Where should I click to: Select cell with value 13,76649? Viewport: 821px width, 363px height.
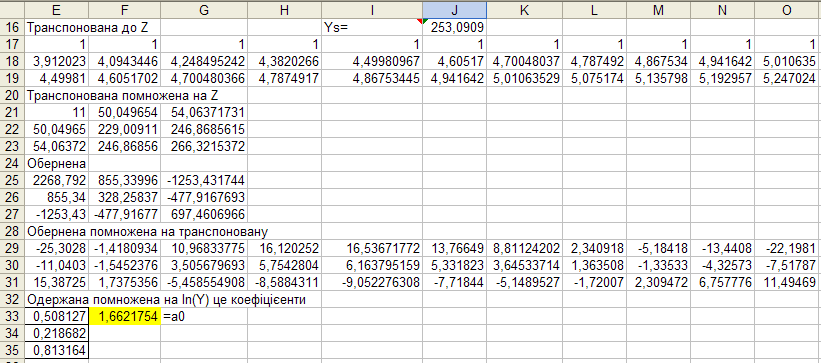[x=454, y=249]
